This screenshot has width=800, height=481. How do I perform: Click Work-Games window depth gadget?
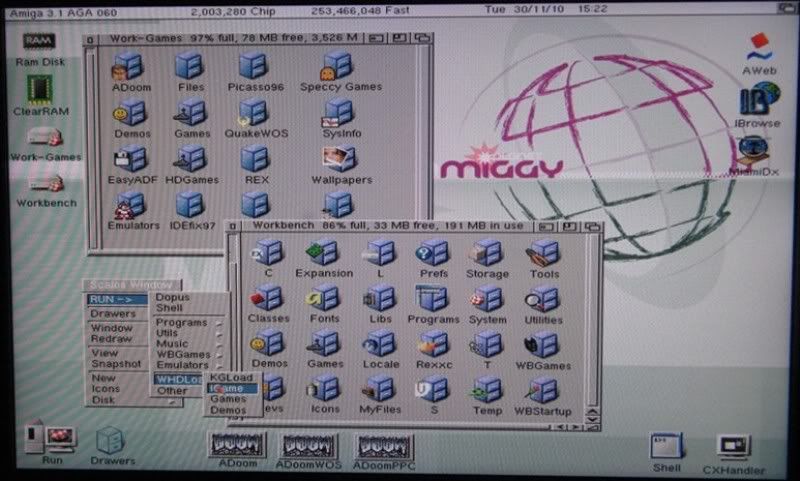[x=422, y=38]
